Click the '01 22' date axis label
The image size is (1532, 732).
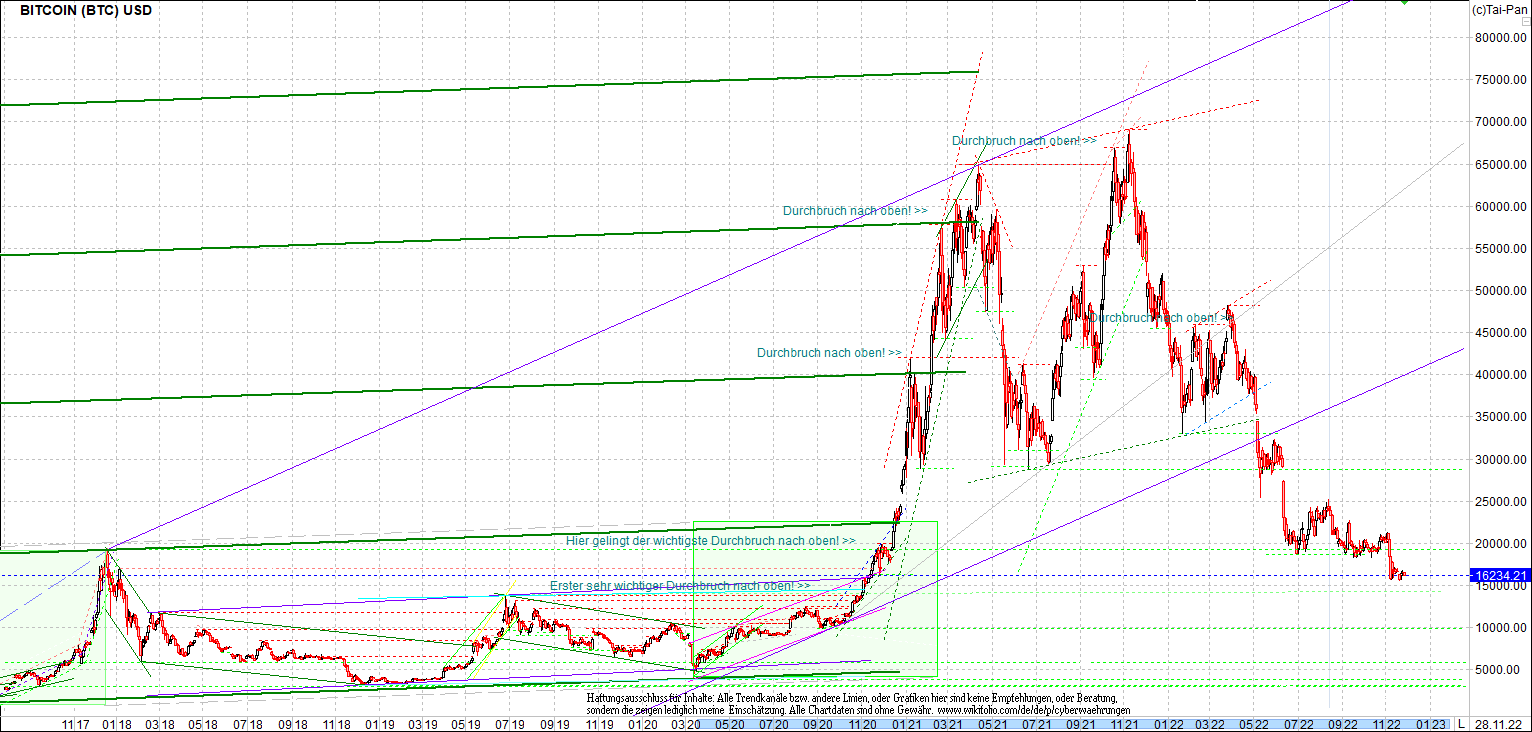1170,724
